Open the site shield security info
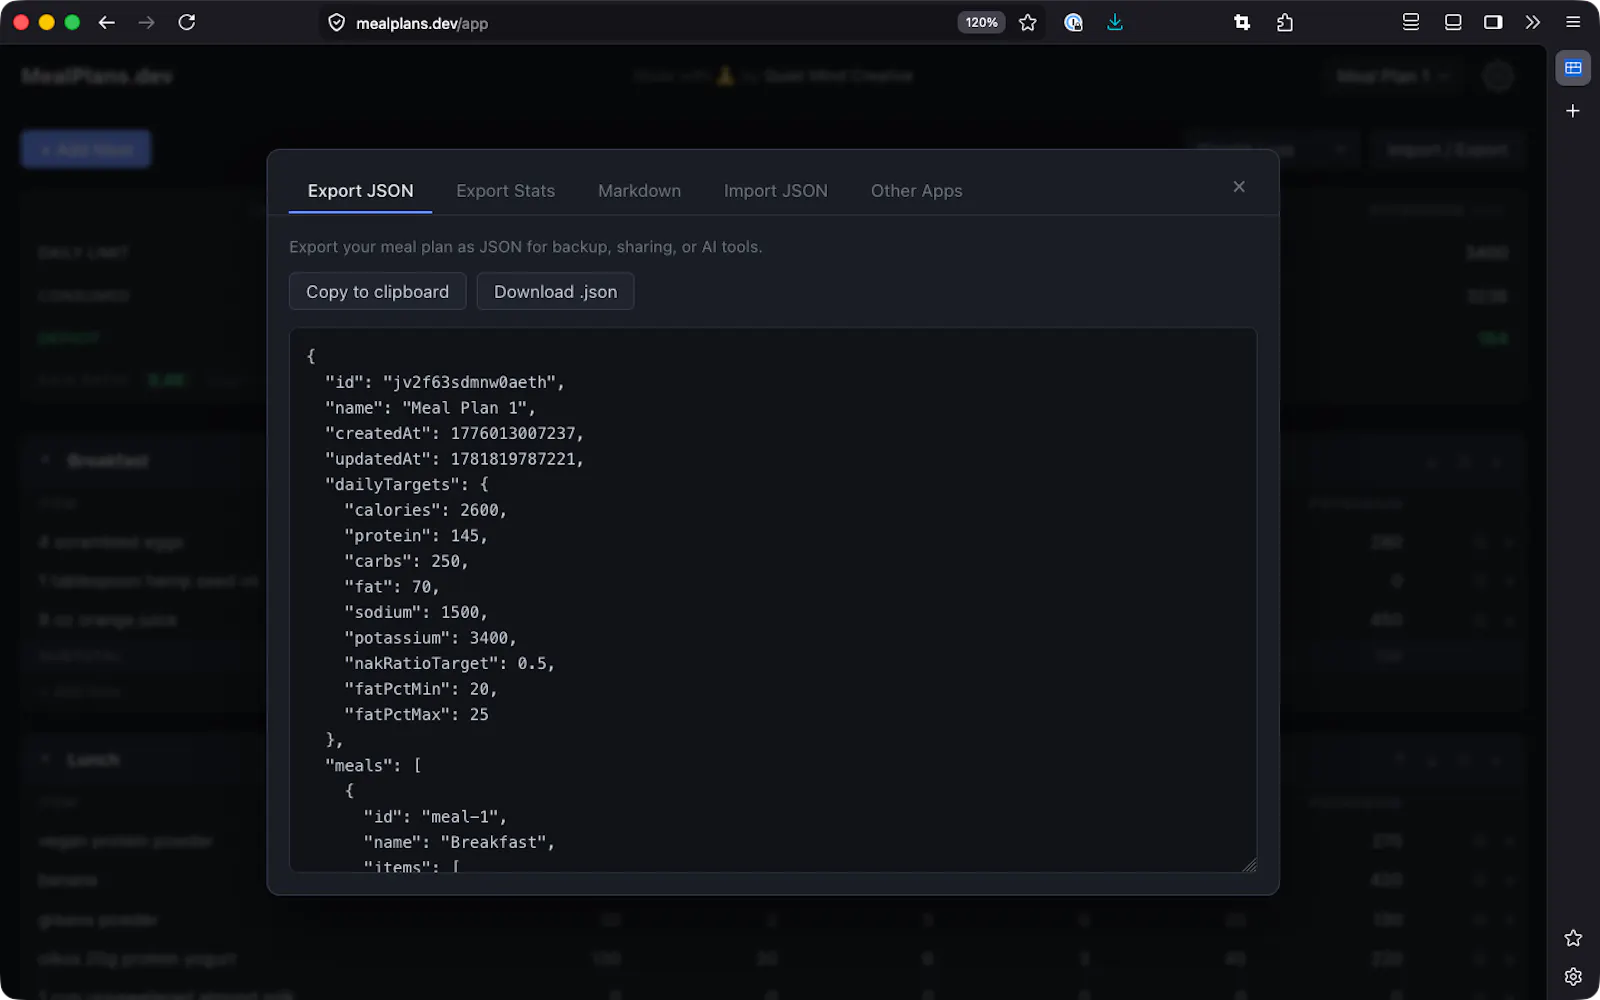1600x1000 pixels. click(x=337, y=23)
